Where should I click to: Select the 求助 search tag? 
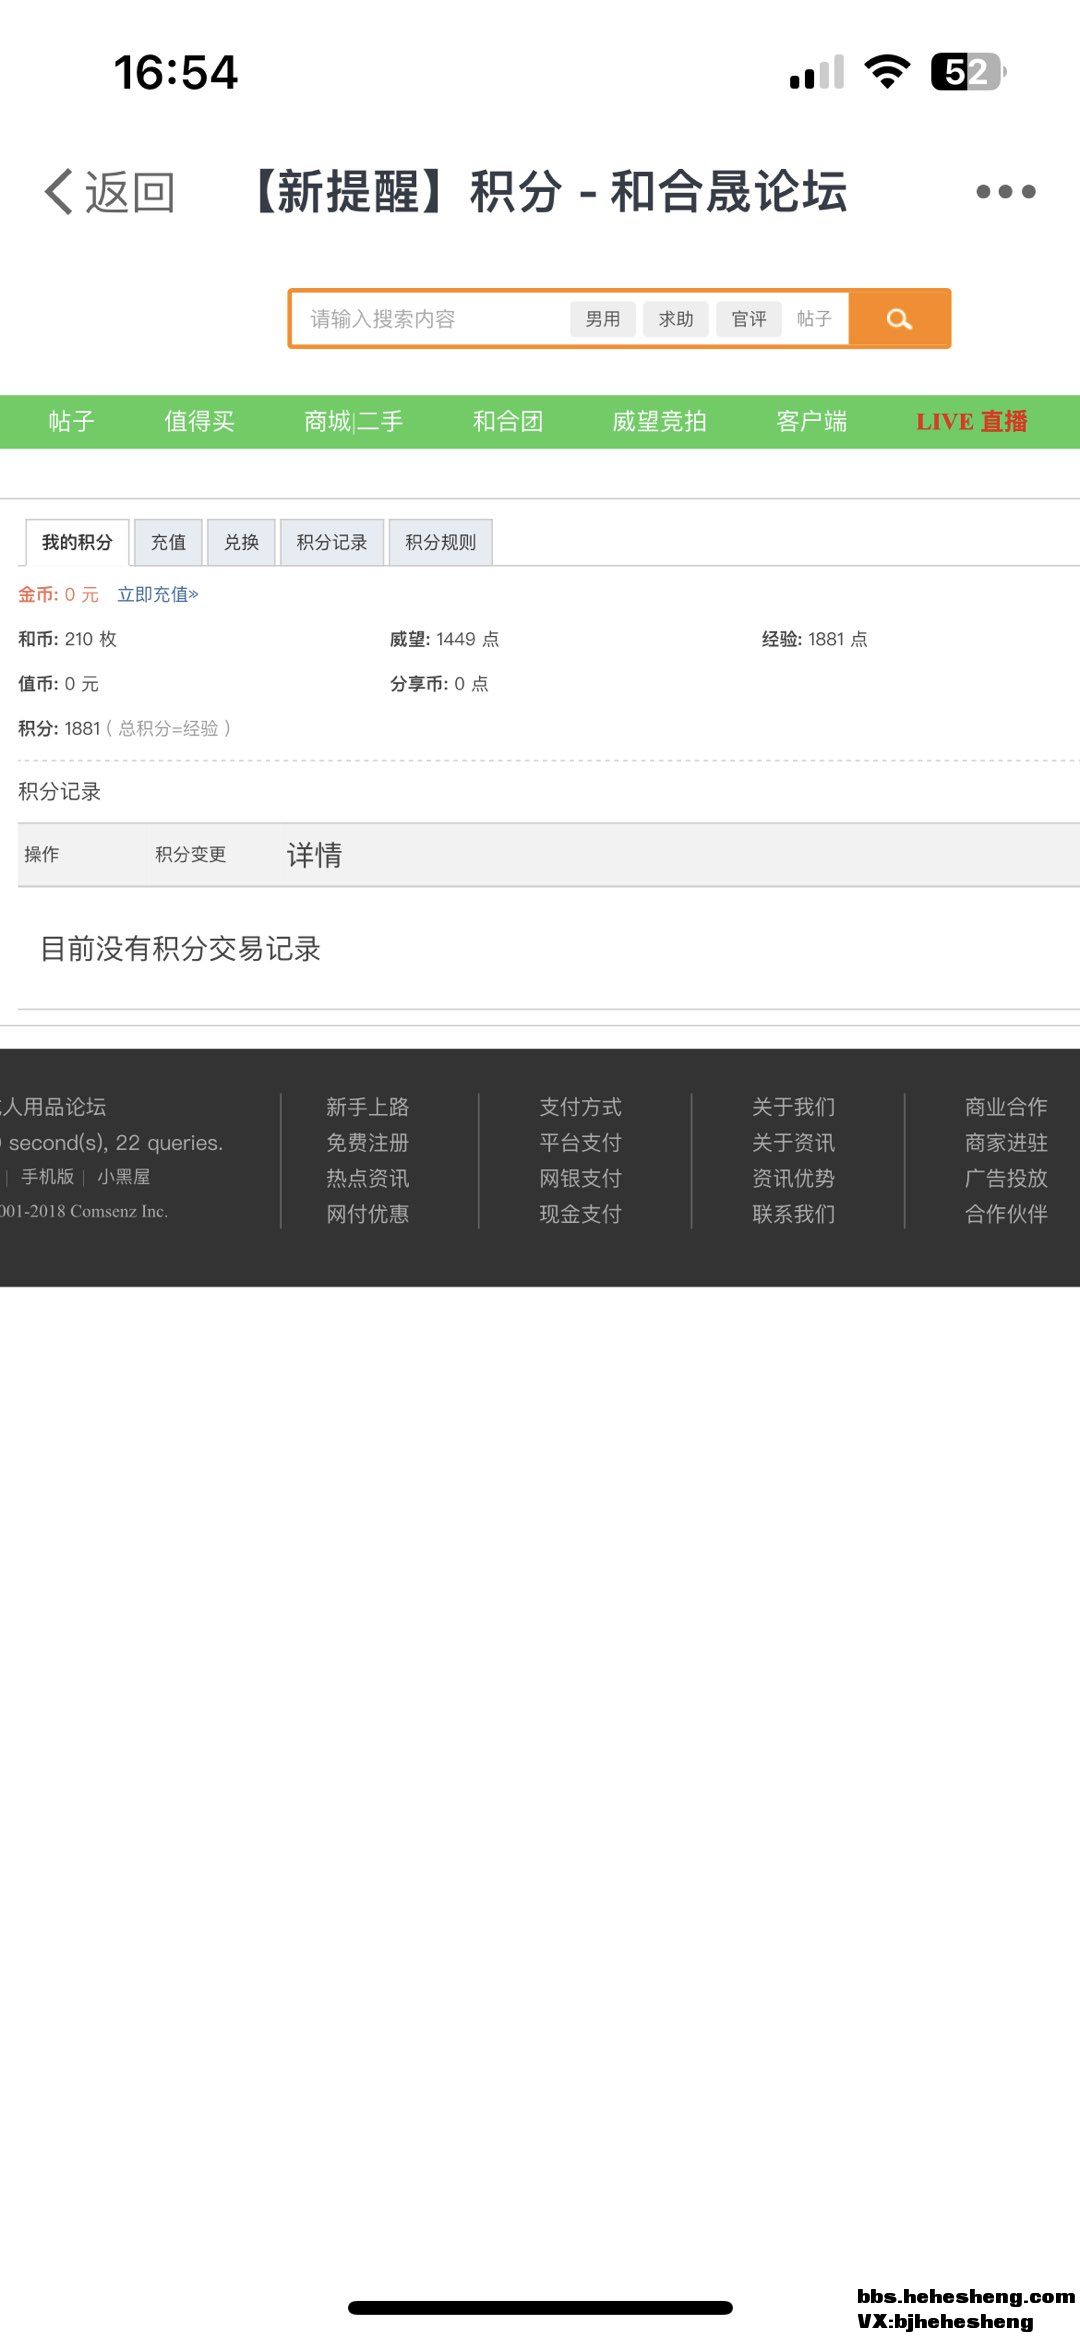676,319
